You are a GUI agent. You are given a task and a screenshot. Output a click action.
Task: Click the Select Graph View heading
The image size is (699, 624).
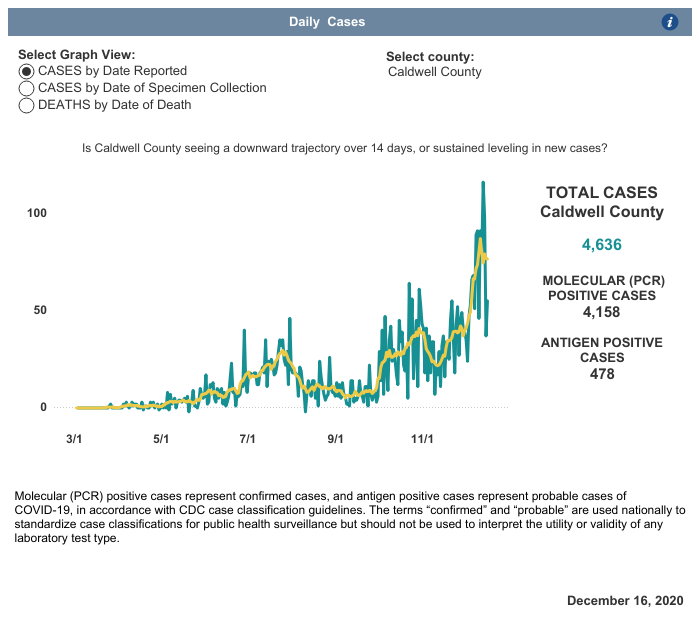coord(76,55)
